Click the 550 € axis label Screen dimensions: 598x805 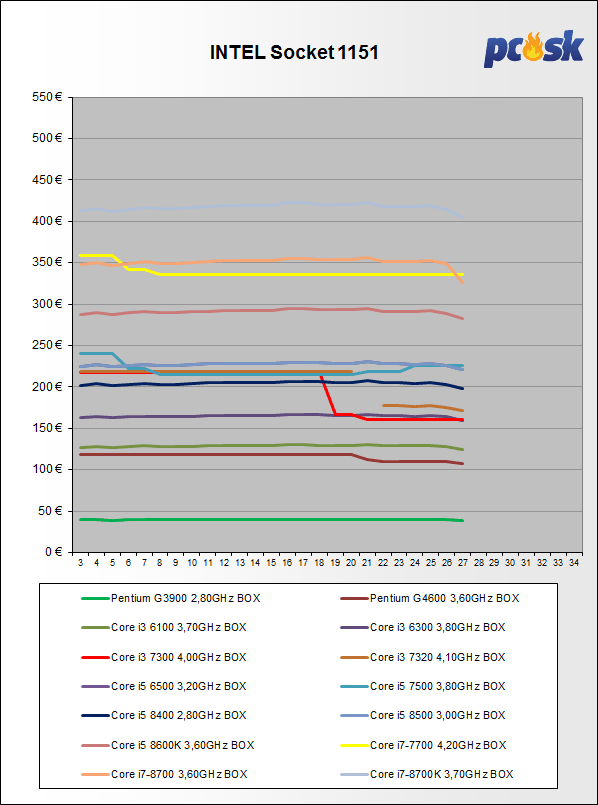[x=48, y=97]
